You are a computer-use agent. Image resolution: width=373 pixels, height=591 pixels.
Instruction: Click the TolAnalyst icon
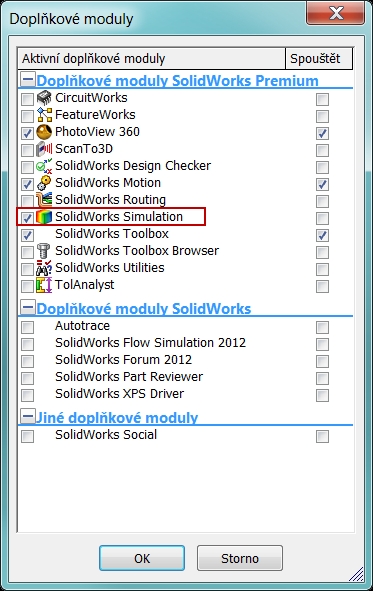coord(44,285)
